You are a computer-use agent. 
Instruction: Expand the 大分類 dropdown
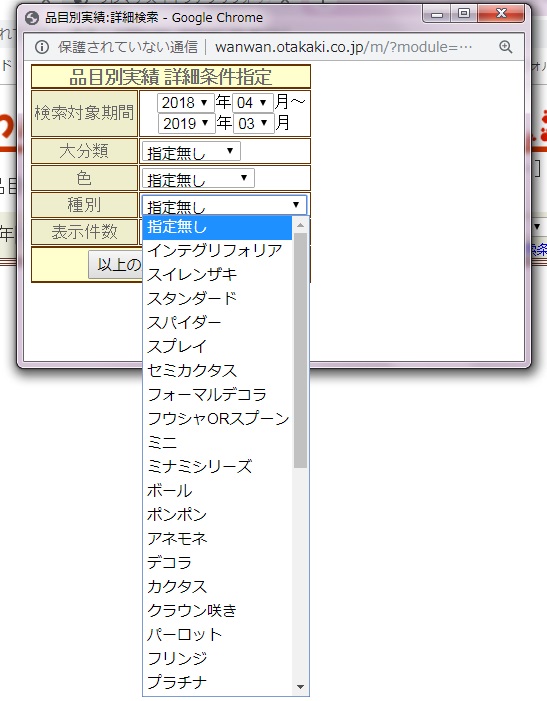[191, 151]
